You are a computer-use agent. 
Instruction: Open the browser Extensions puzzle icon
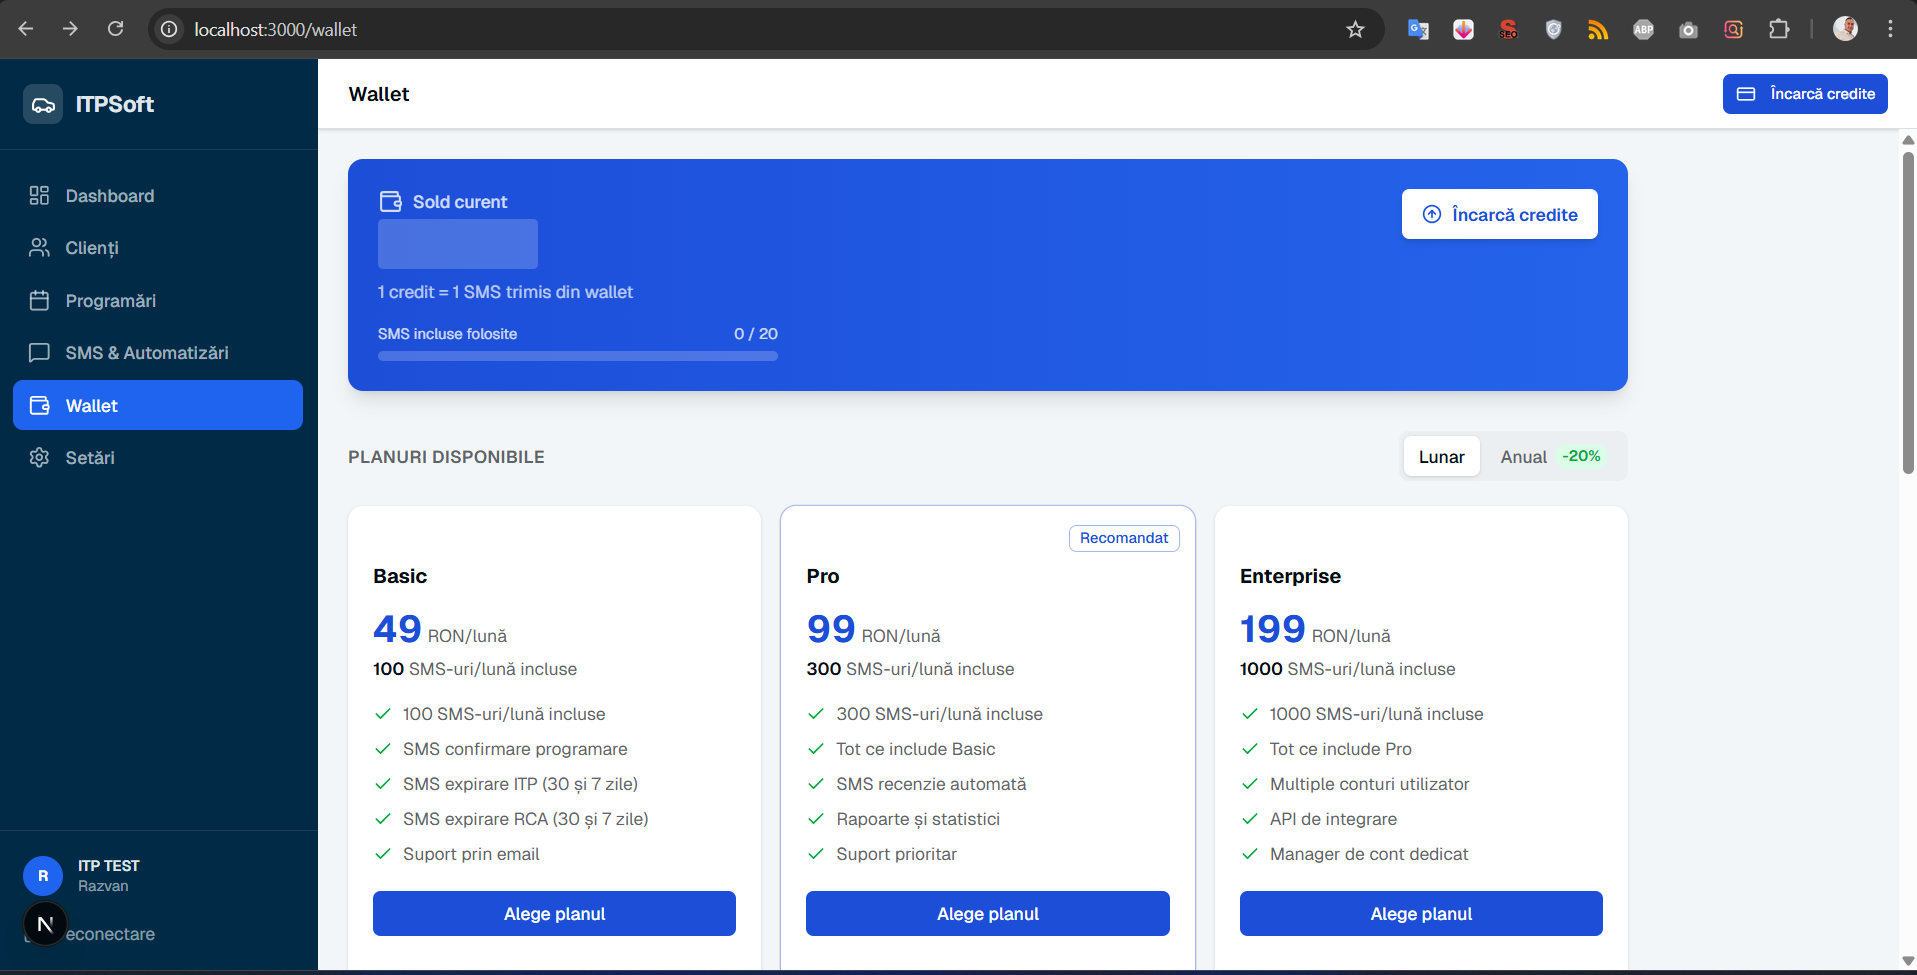tap(1779, 30)
